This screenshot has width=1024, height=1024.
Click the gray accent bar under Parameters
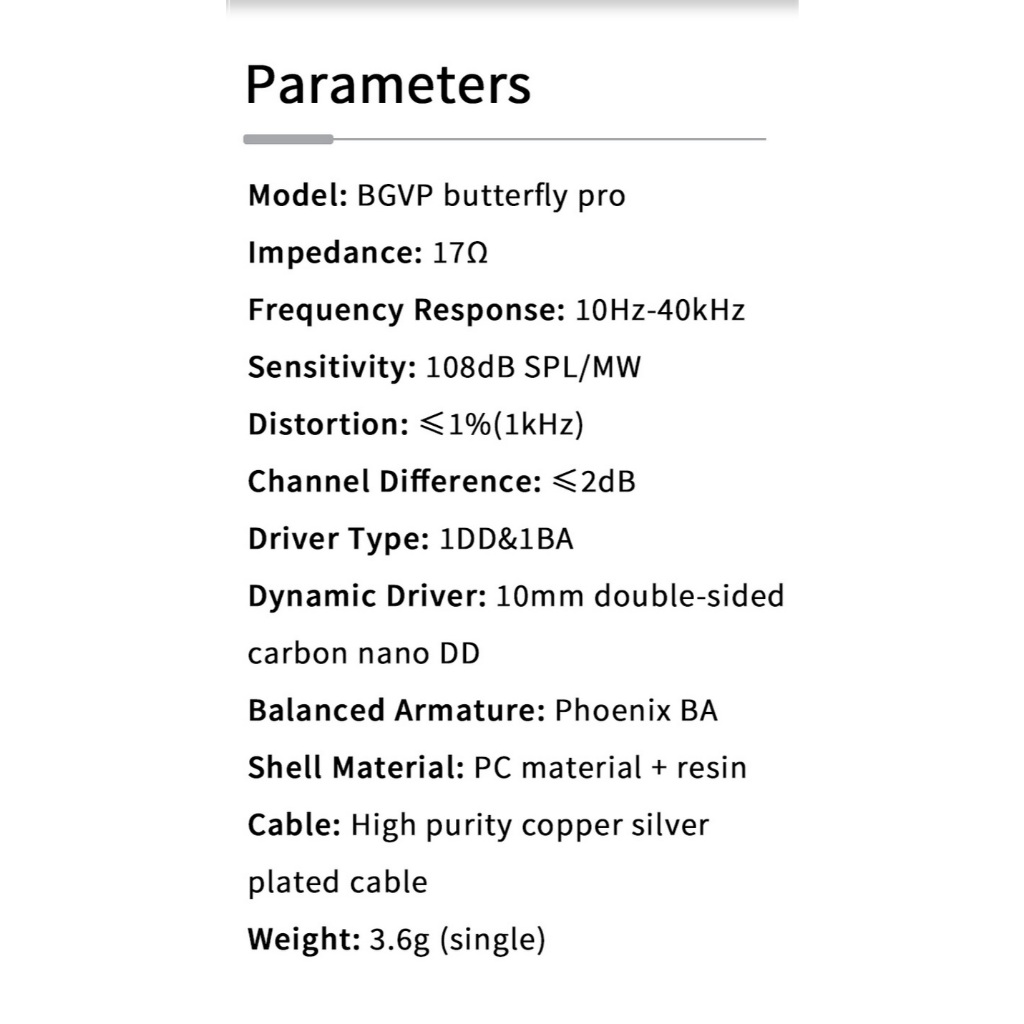[288, 139]
